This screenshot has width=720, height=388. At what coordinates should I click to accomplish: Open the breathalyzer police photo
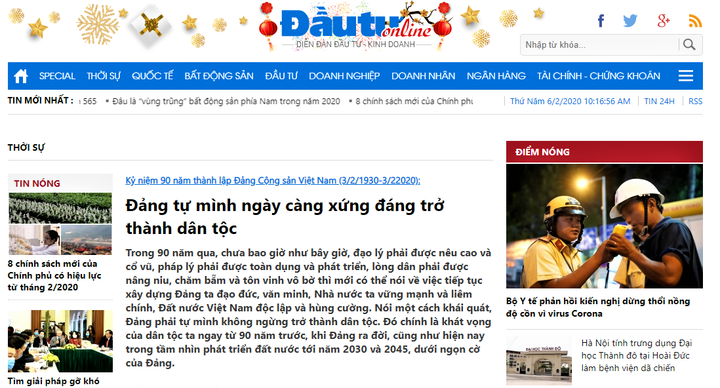tap(604, 226)
